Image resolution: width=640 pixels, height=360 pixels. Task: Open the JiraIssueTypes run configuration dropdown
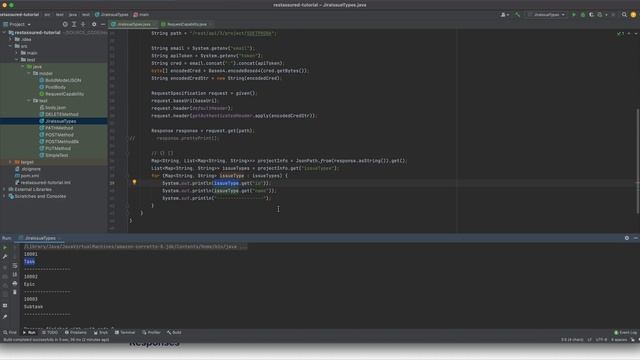click(x=547, y=15)
